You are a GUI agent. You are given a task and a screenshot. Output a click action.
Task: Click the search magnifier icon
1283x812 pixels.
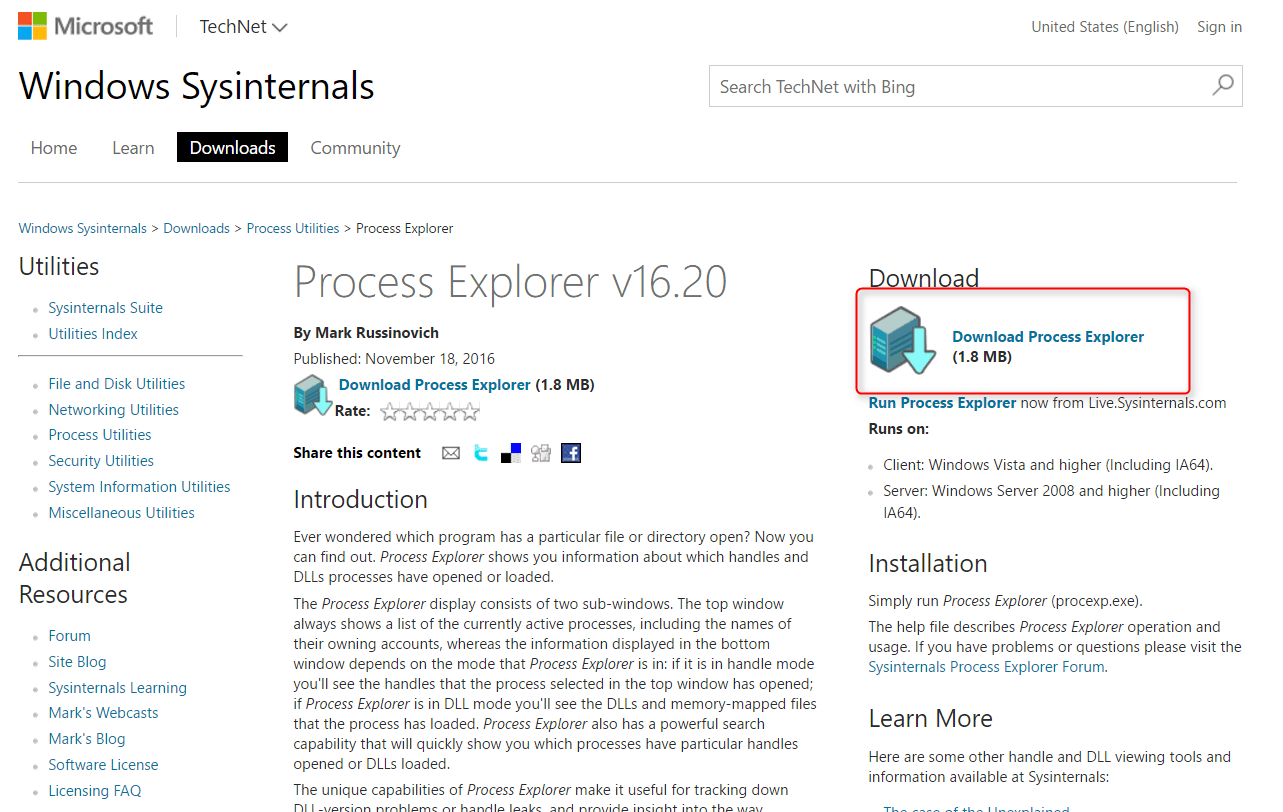[1222, 86]
